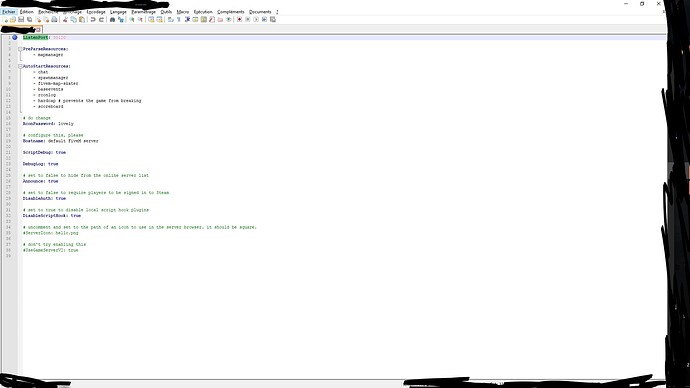The width and height of the screenshot is (690, 388).
Task: Toggle show all characters paragraph icon
Action: click(x=178, y=19)
